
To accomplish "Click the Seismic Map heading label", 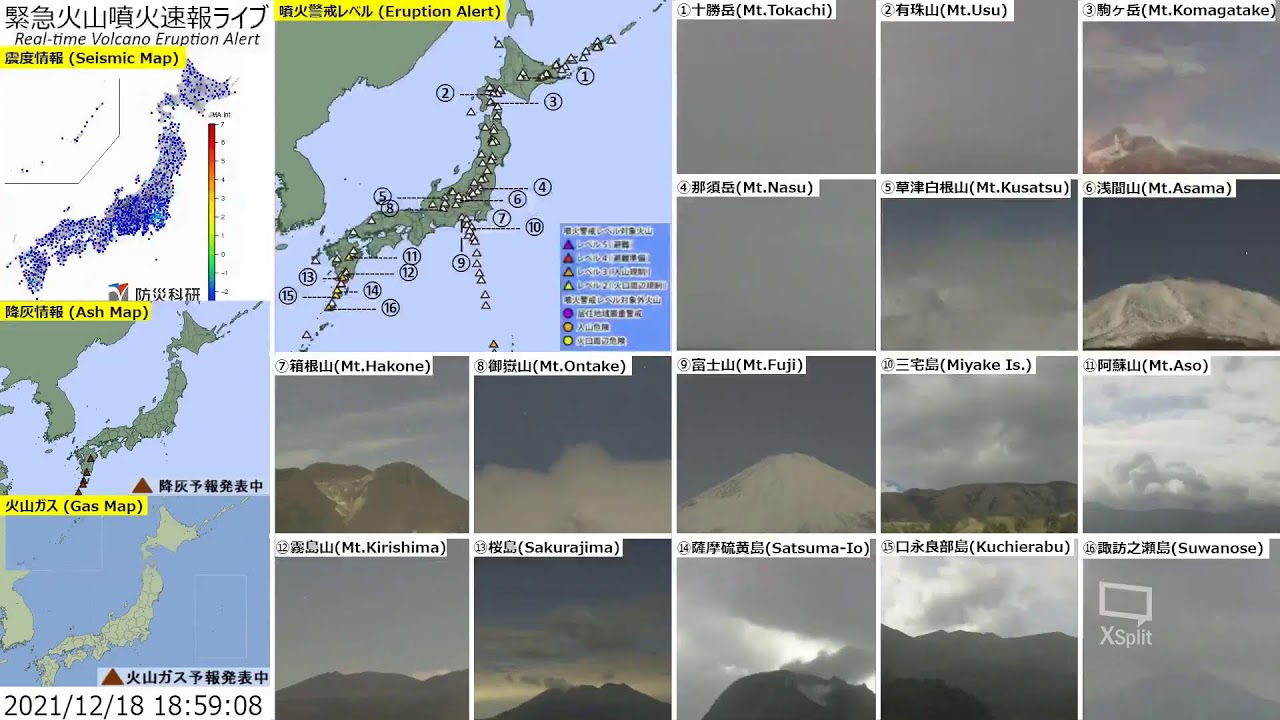I will pos(92,58).
